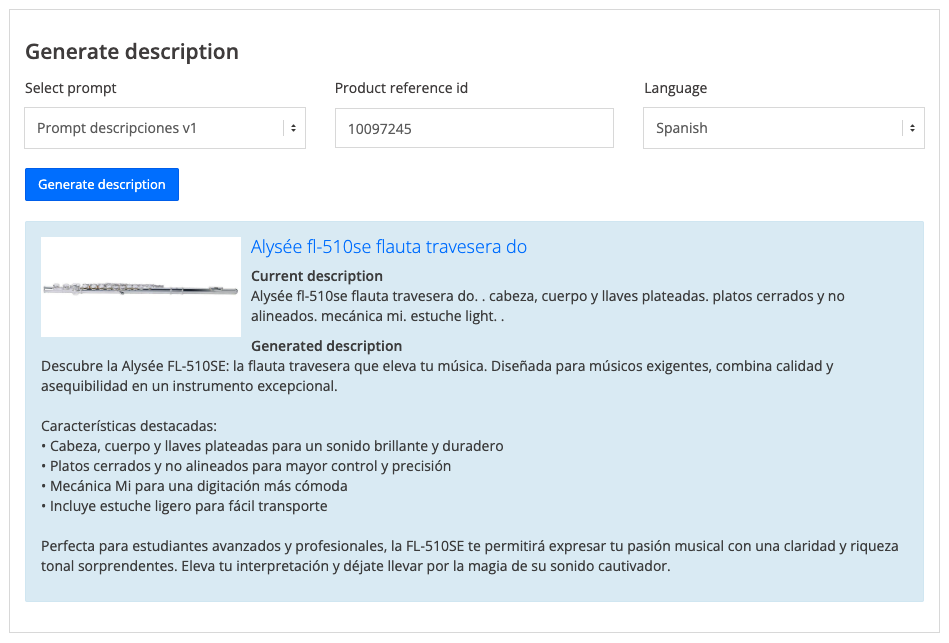
Task: Click the current description text paragraph
Action: (547, 306)
